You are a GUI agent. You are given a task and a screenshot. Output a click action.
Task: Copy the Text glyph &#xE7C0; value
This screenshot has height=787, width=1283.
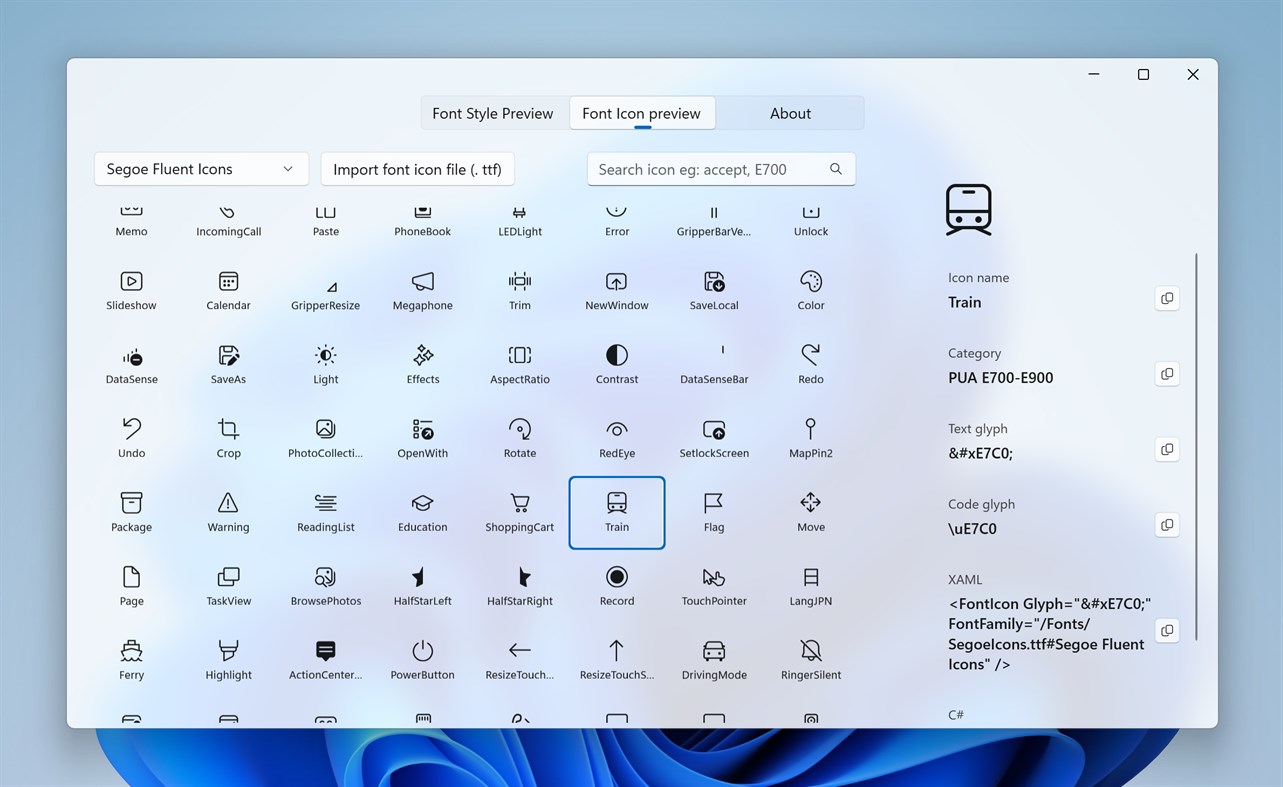pos(1167,449)
